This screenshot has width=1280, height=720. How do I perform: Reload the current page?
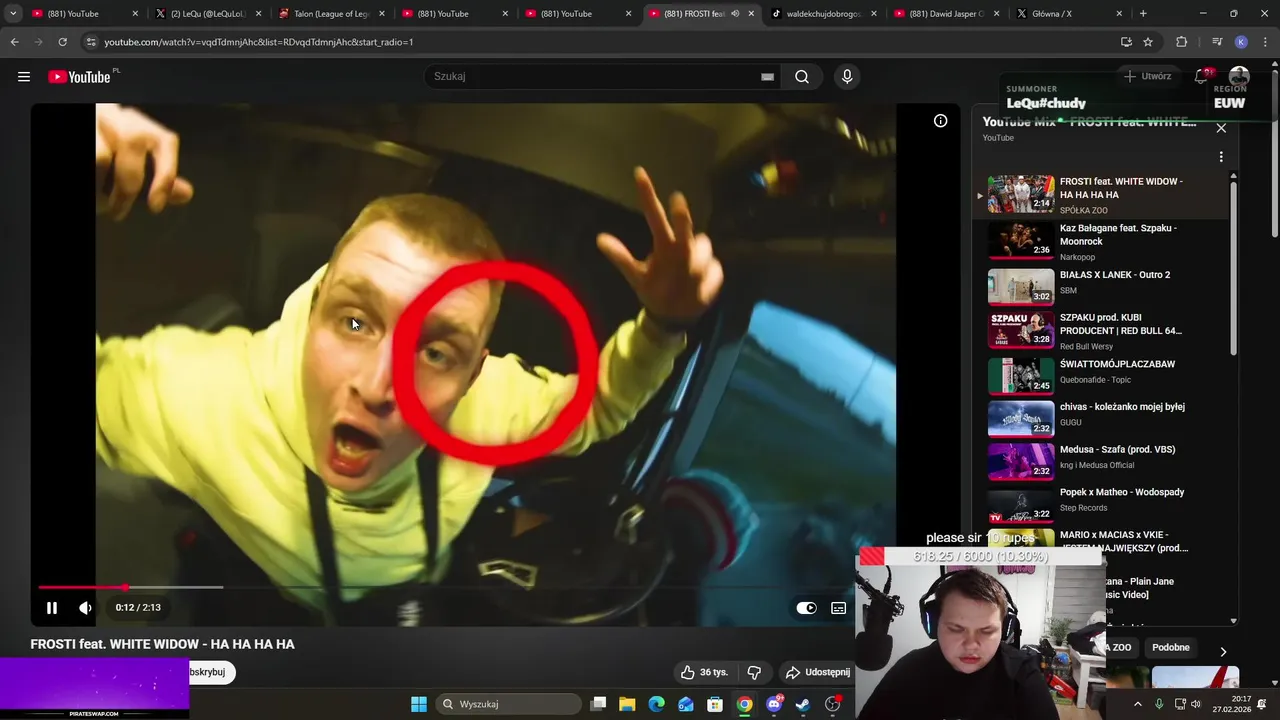click(x=62, y=42)
